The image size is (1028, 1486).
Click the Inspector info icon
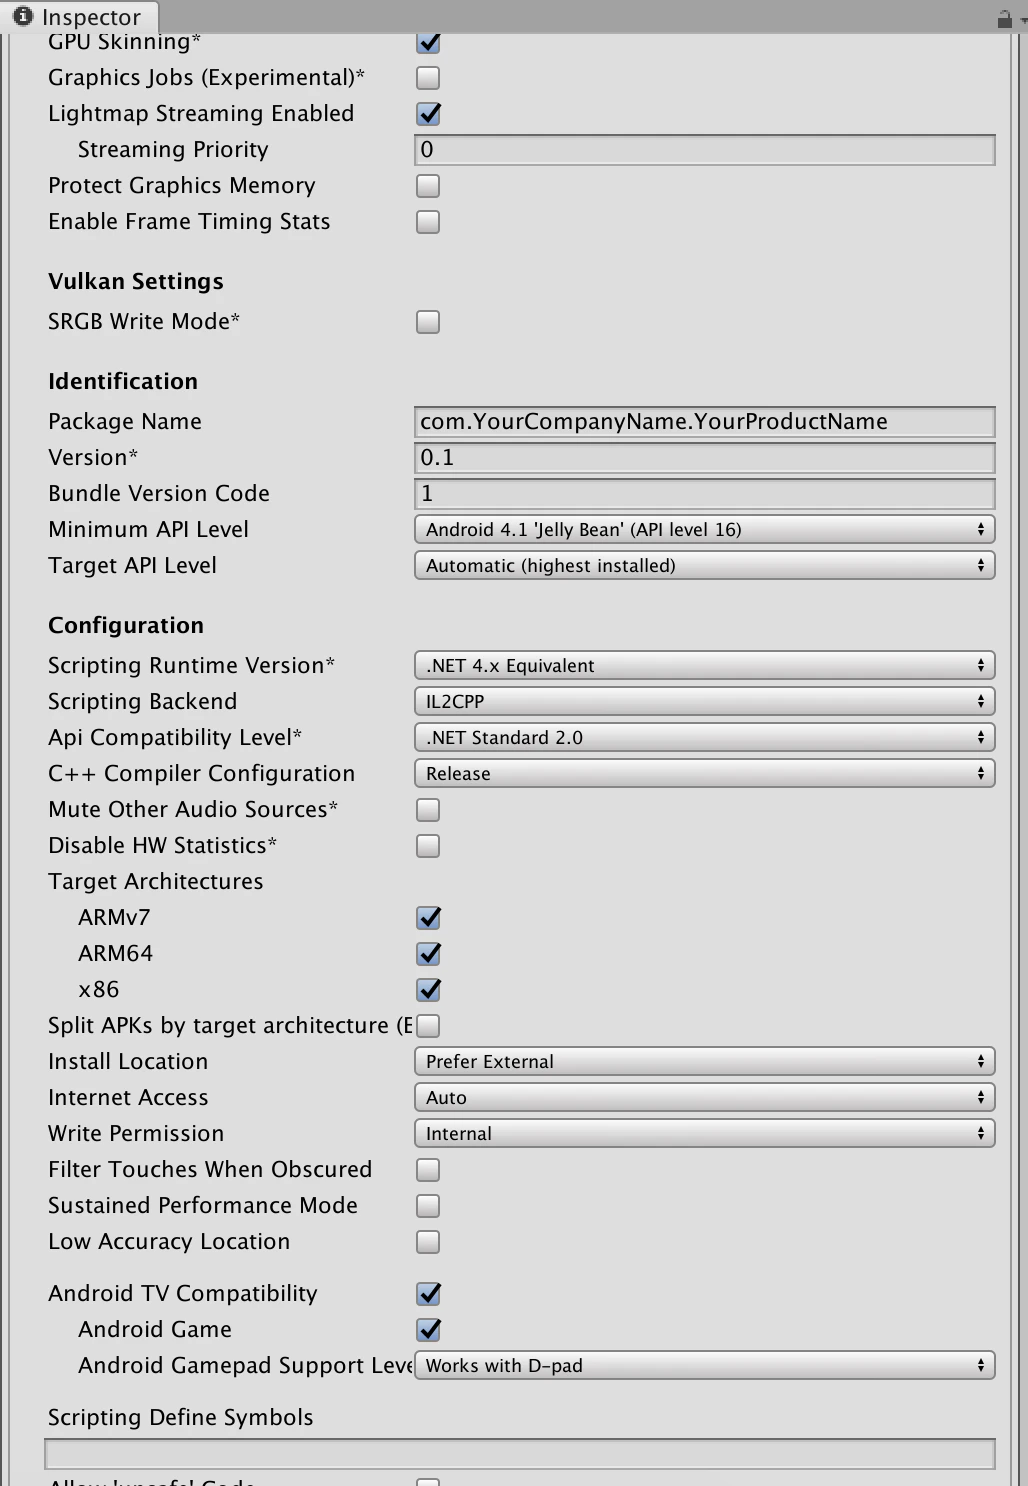coord(23,17)
